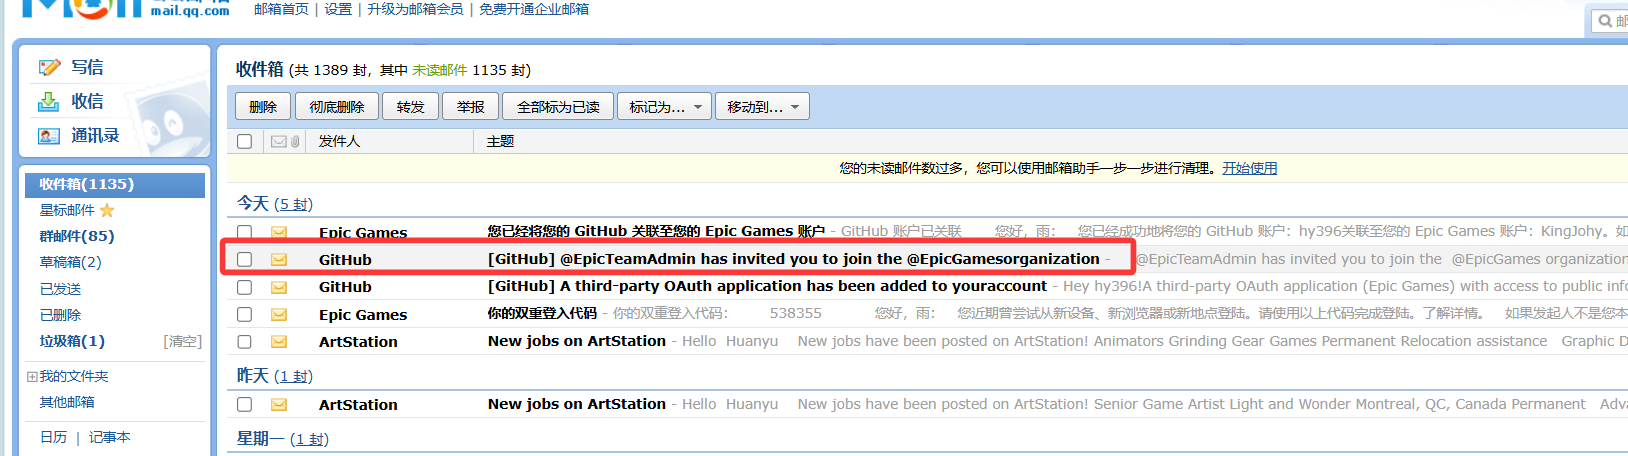Click the 写信 compose link

(x=87, y=67)
